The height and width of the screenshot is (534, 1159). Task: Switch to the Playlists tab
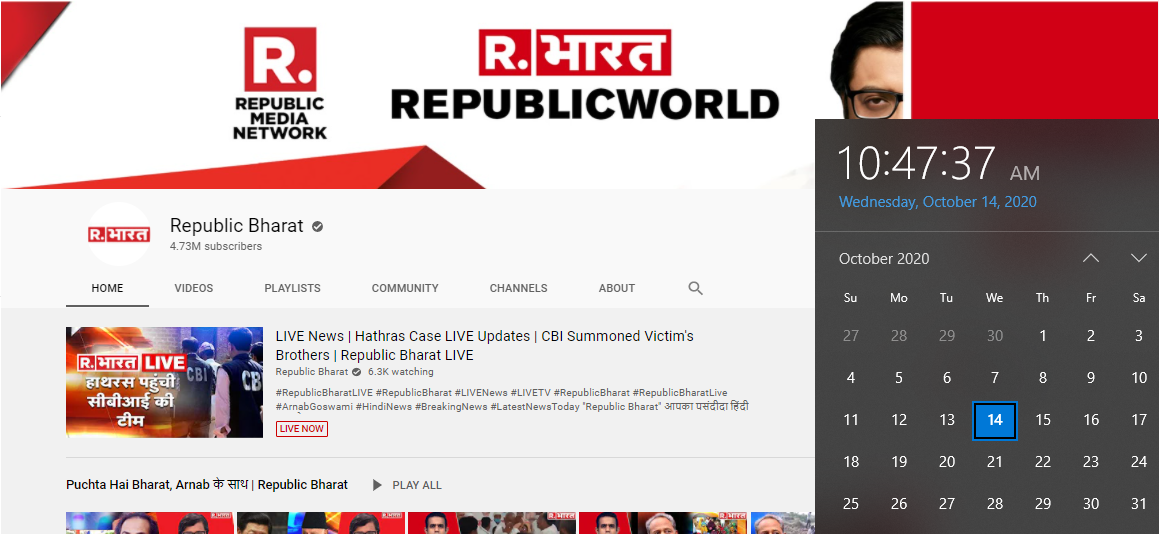tap(292, 288)
